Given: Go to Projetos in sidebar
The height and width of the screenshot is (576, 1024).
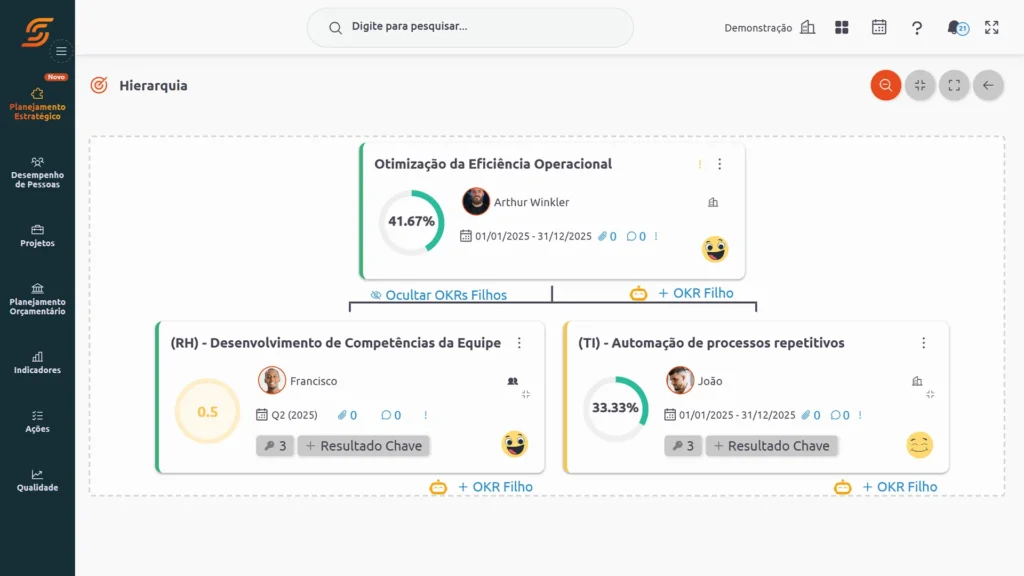Looking at the screenshot, I should coord(37,236).
